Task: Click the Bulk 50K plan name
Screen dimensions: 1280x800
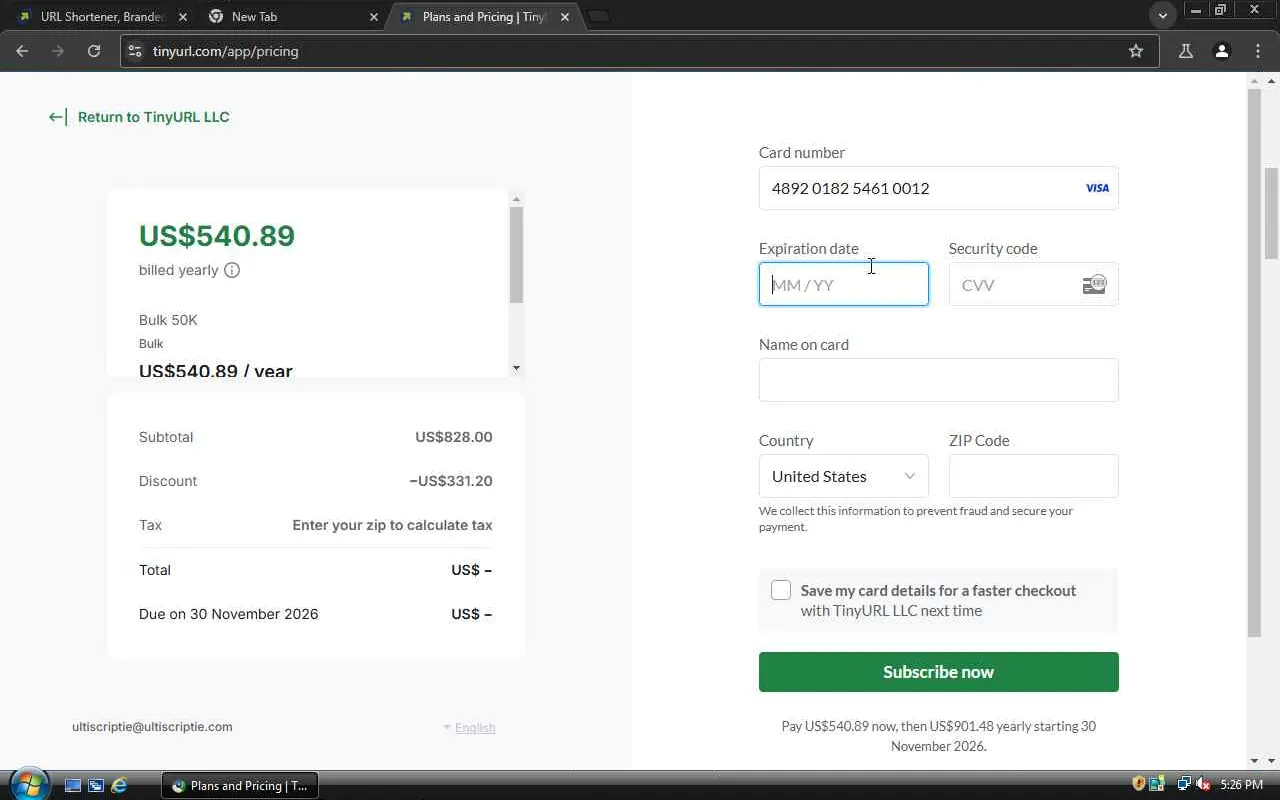Action: pos(168,320)
